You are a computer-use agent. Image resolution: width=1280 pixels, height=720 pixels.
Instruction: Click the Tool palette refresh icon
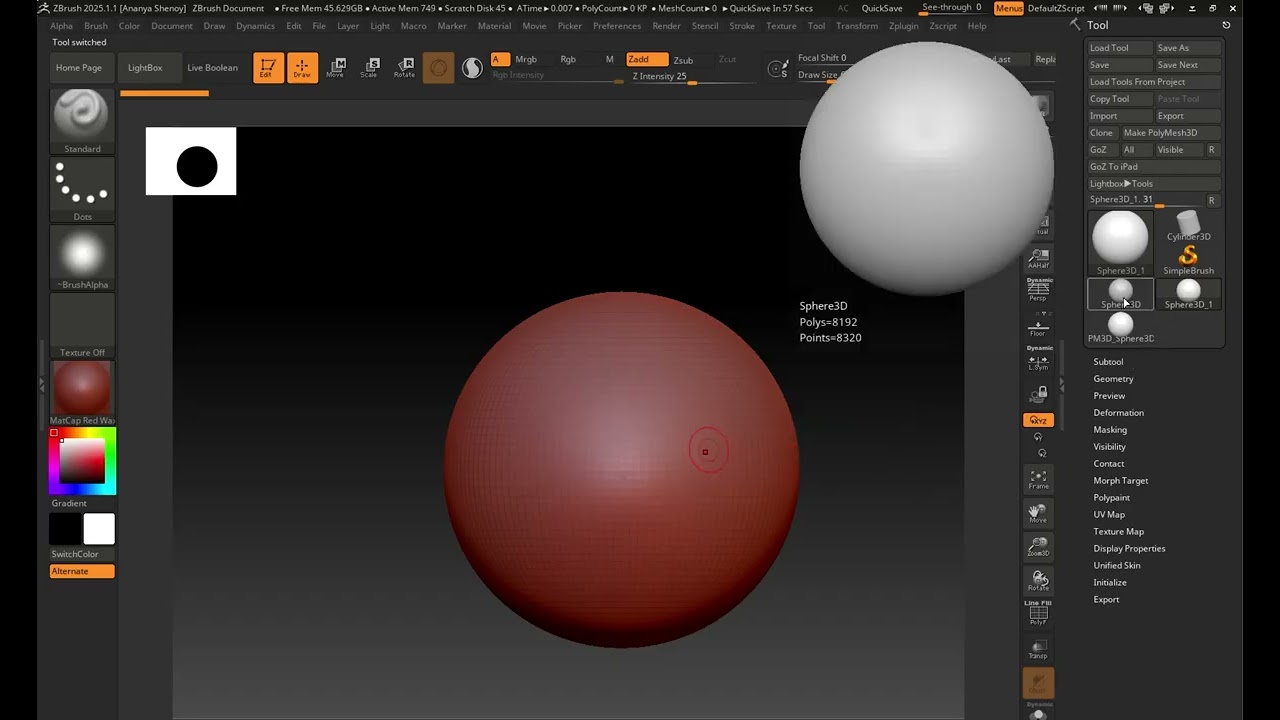pos(1226,25)
